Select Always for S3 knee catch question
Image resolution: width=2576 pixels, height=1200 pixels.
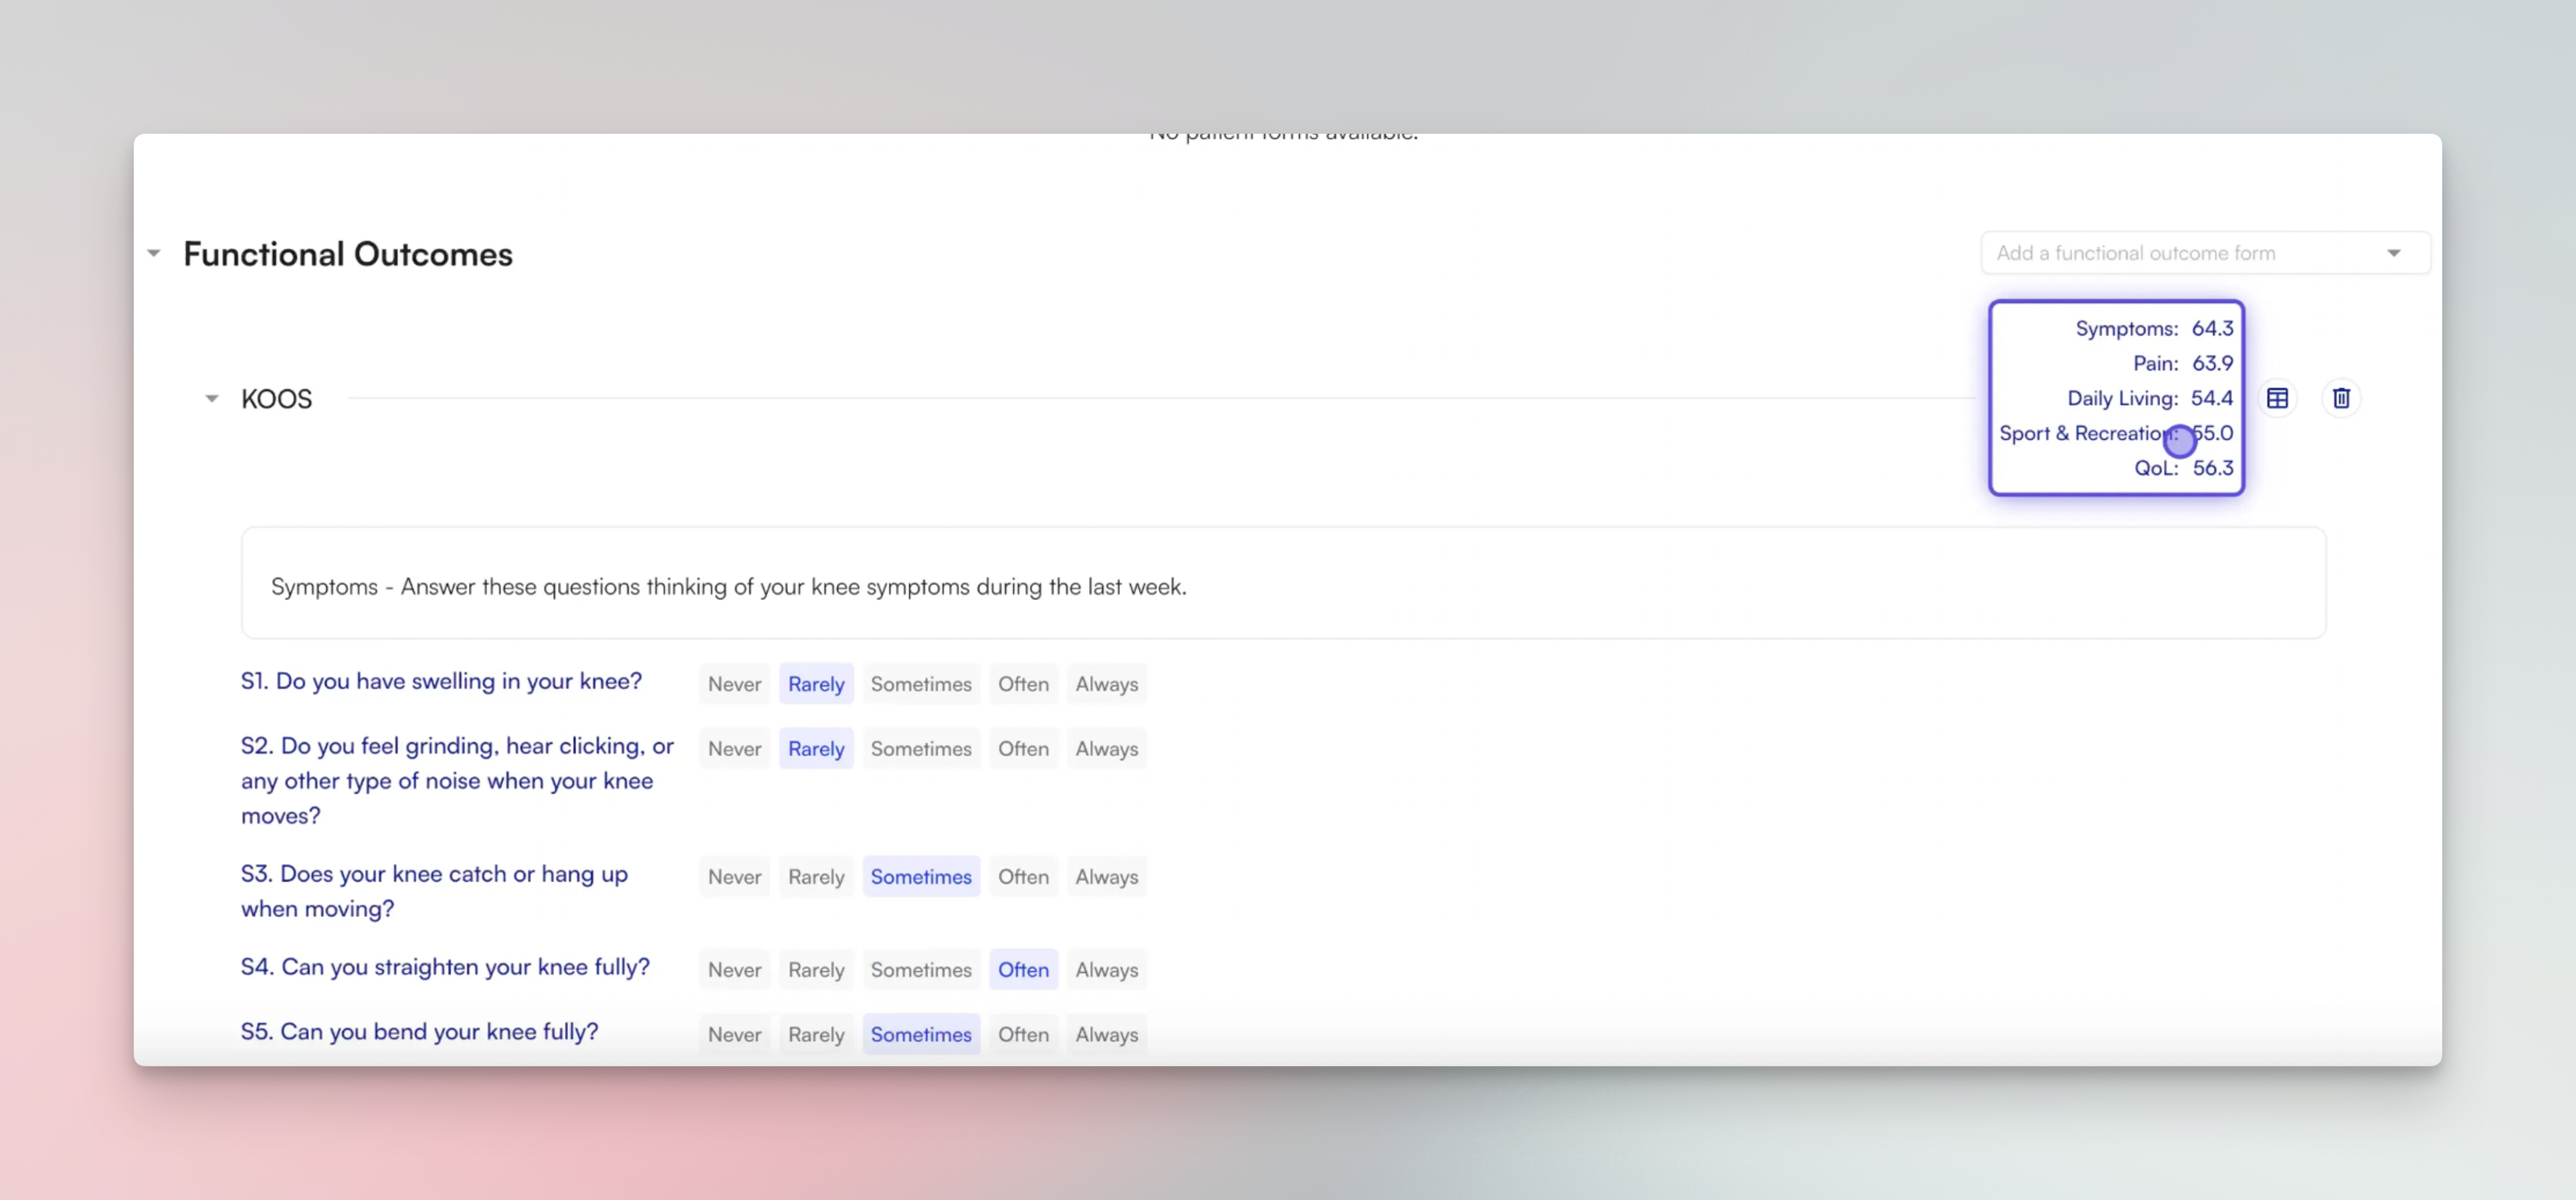[x=1106, y=877]
